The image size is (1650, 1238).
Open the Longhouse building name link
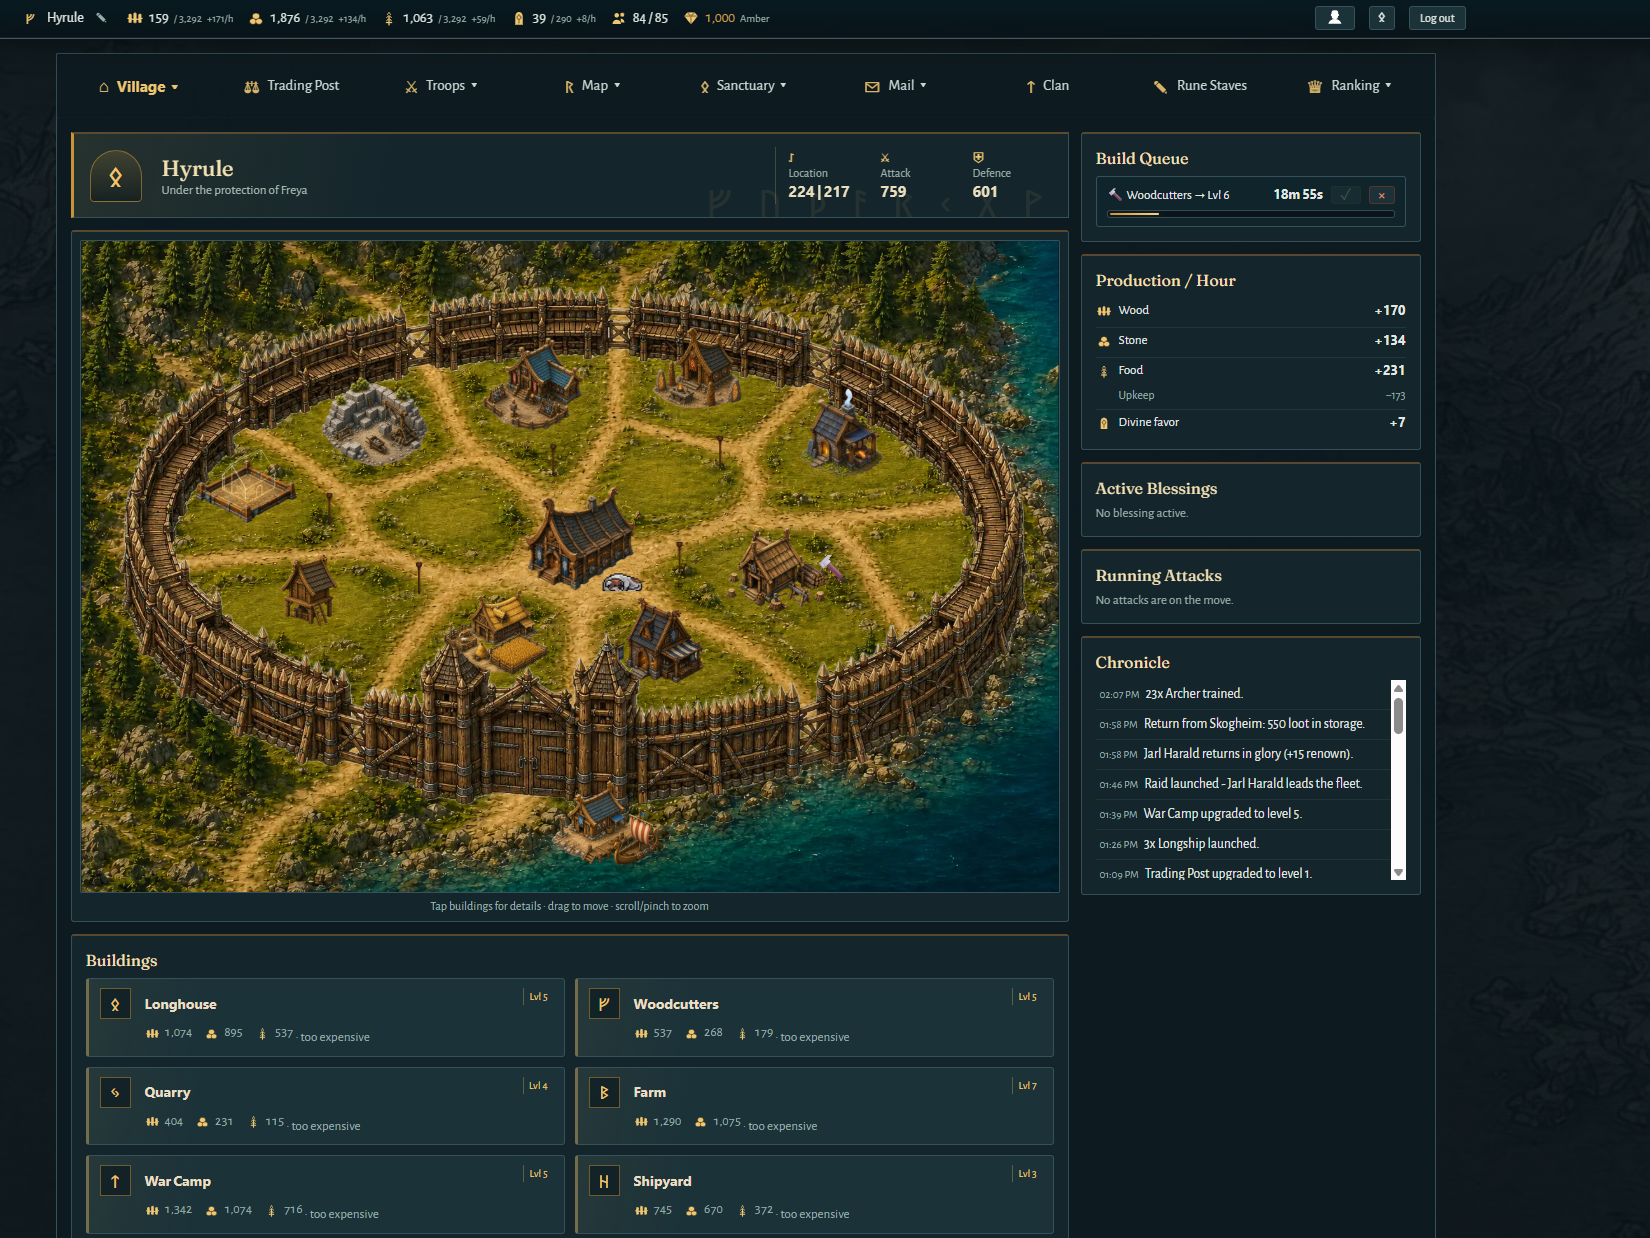[180, 1004]
